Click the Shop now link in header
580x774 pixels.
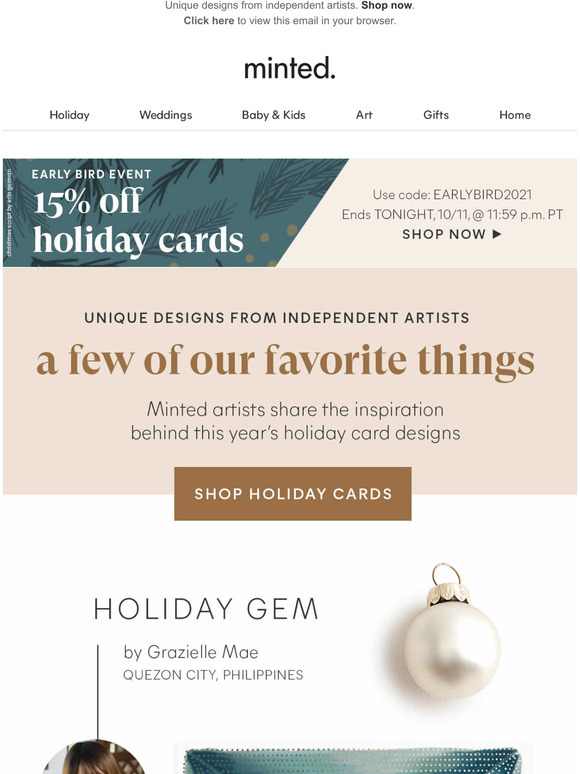click(387, 5)
